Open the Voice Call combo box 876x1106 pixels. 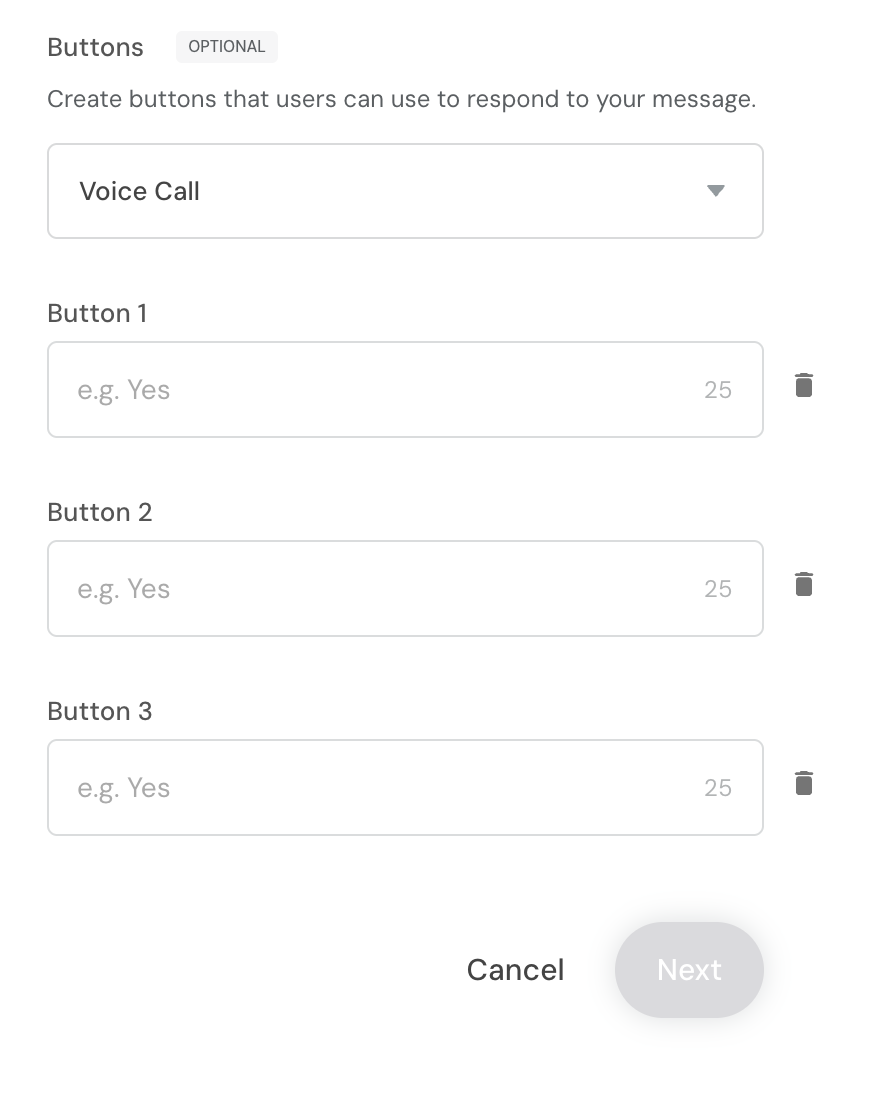(x=406, y=191)
